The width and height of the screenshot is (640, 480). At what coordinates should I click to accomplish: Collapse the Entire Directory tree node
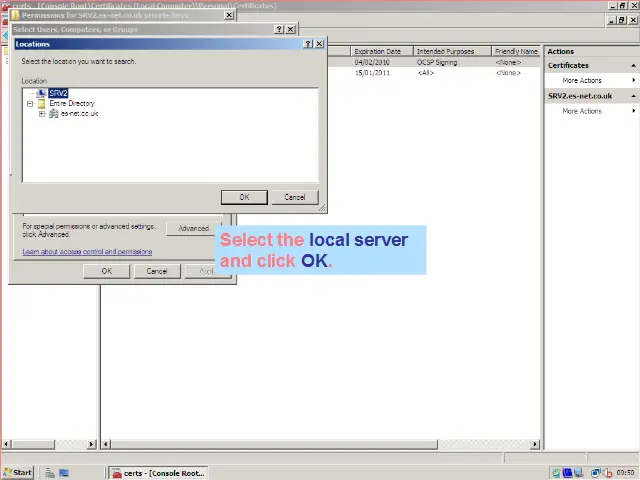click(30, 103)
